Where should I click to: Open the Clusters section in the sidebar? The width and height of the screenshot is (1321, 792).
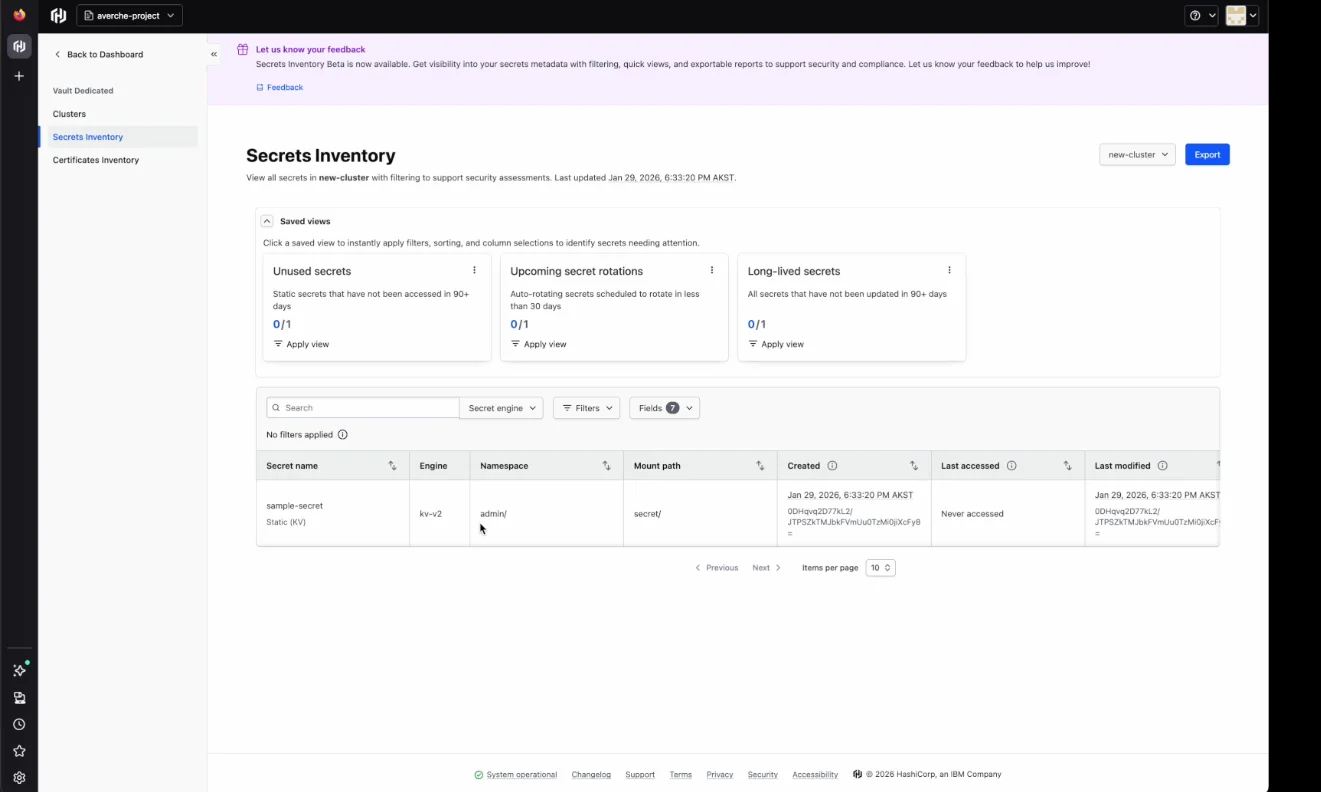69,113
